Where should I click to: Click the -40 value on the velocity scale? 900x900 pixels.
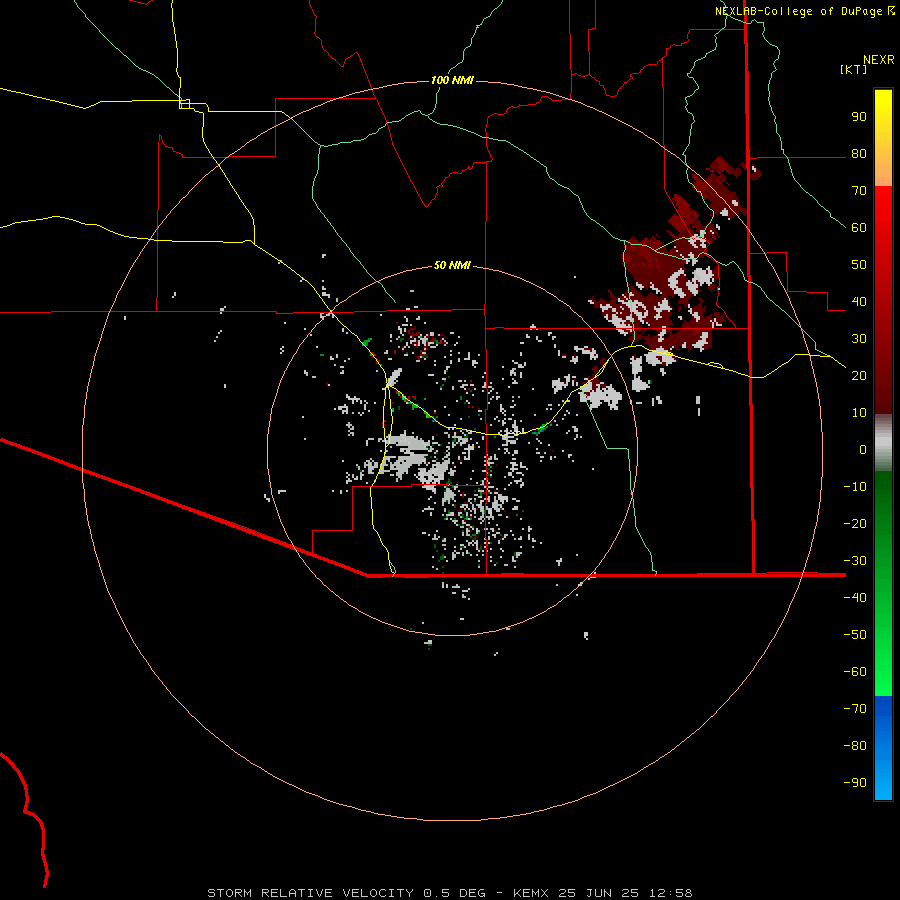[855, 598]
